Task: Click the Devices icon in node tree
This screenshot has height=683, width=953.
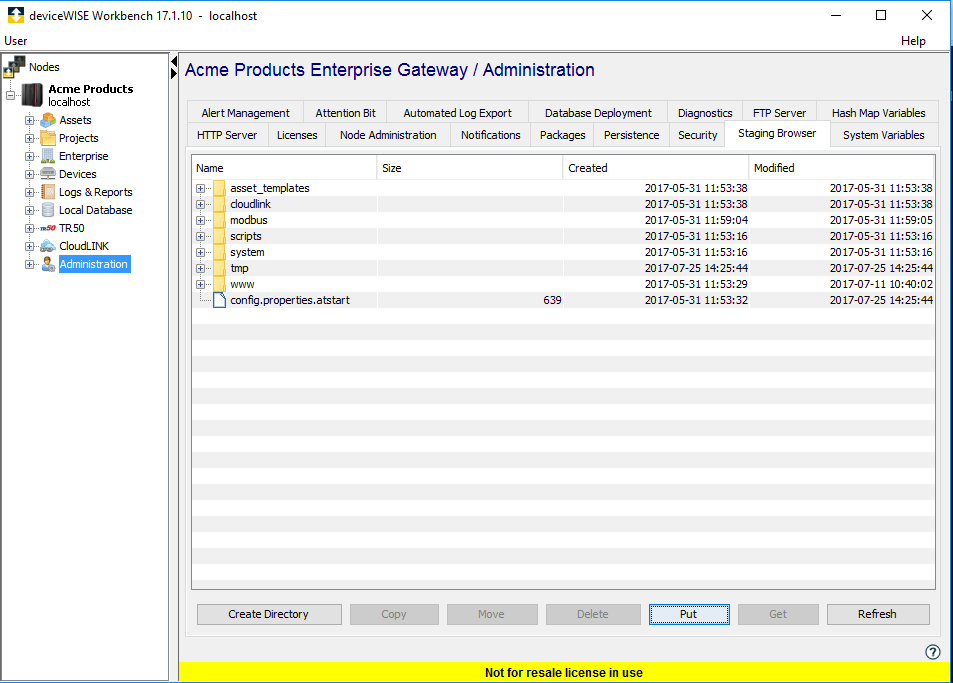Action: click(x=48, y=174)
